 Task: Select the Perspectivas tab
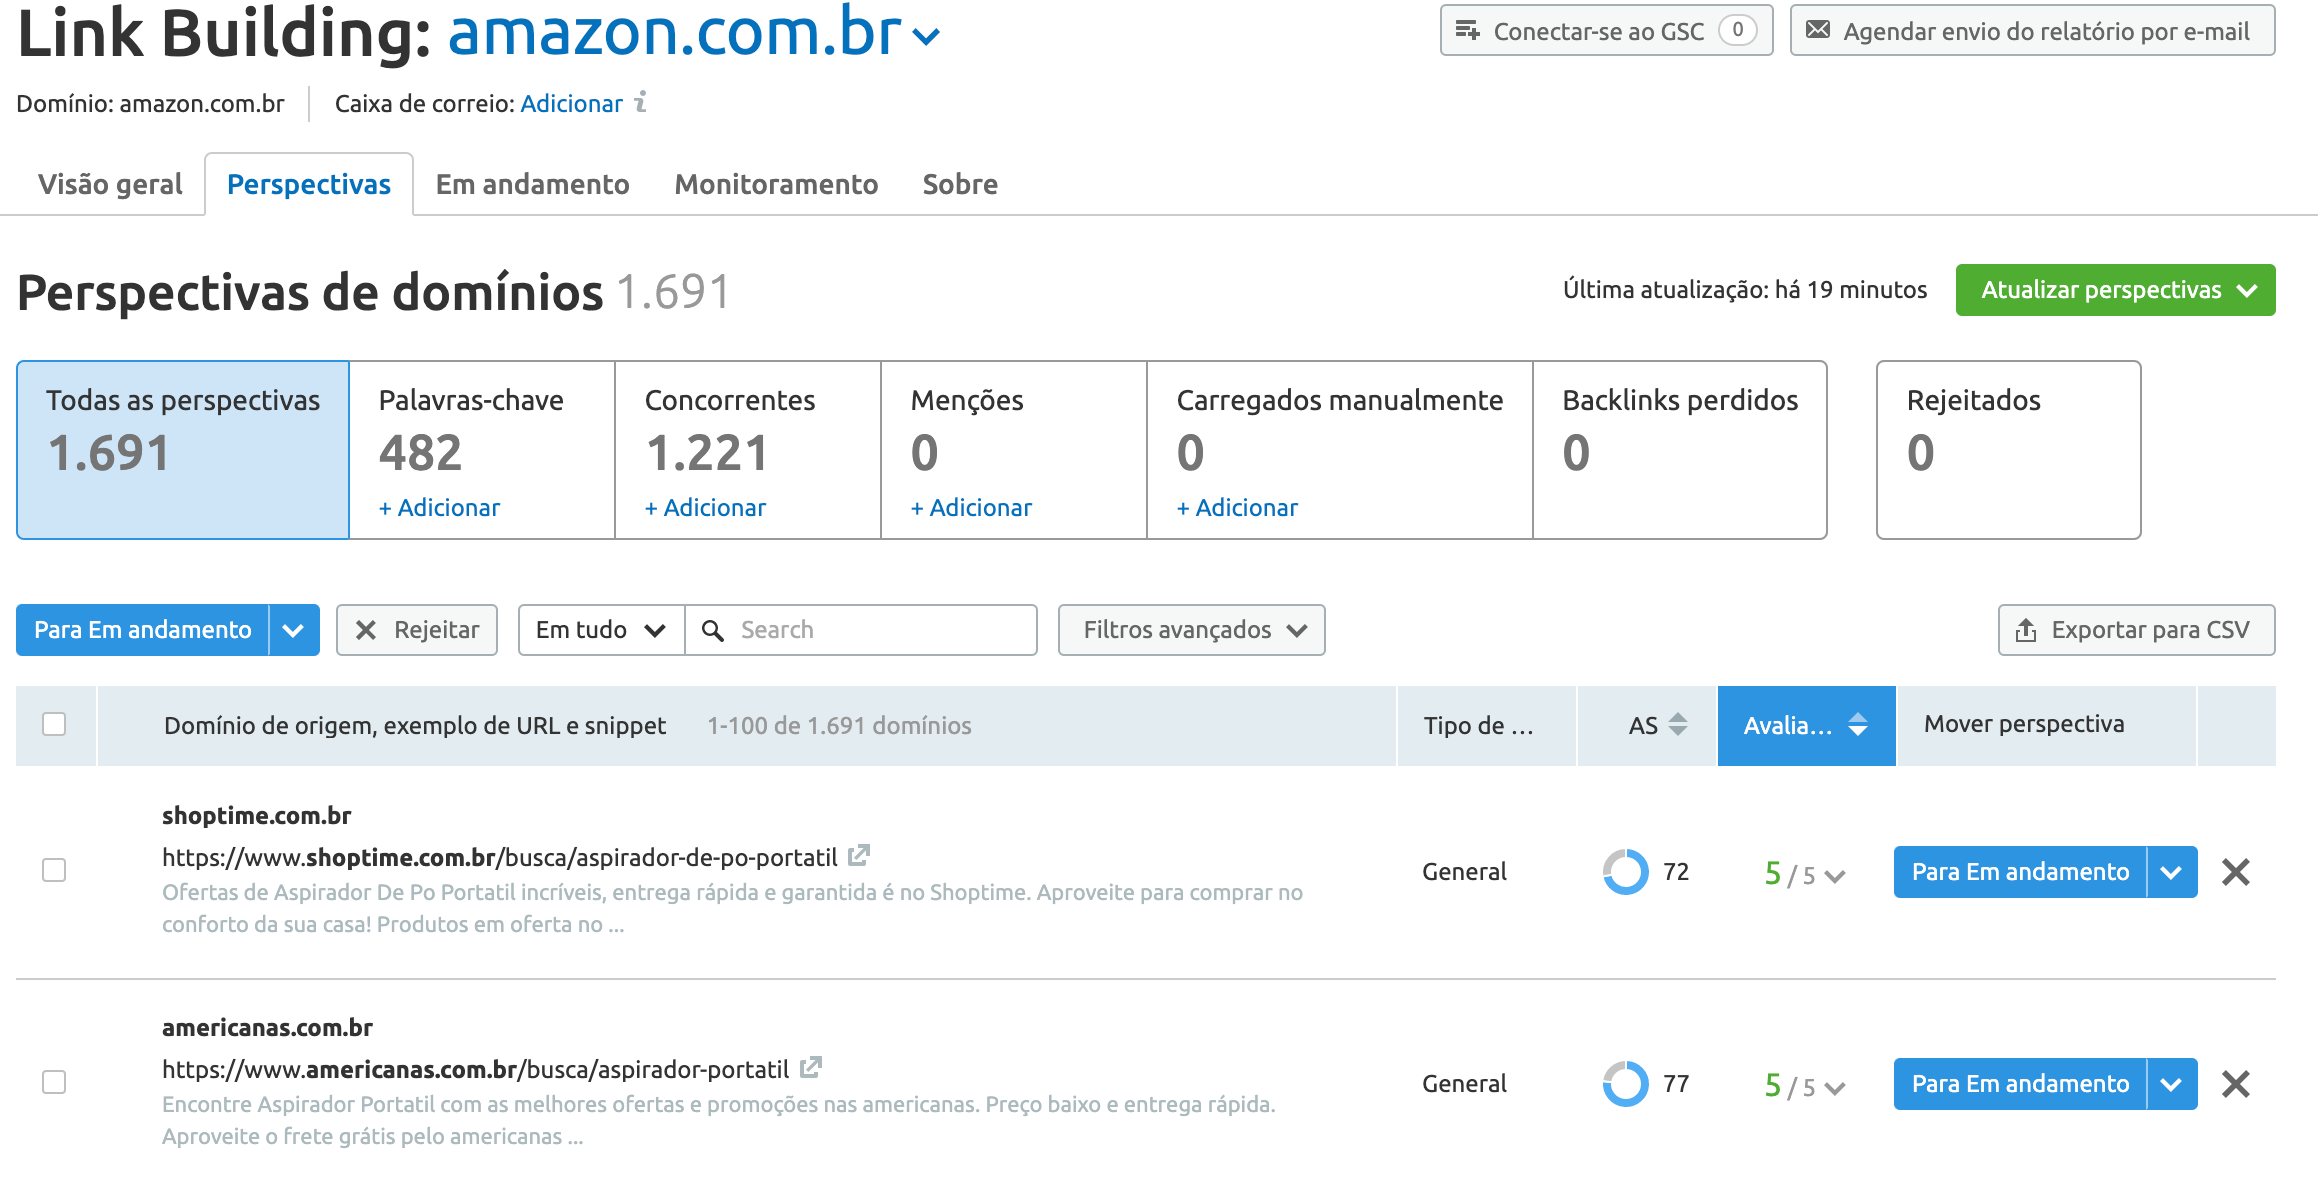[x=309, y=184]
